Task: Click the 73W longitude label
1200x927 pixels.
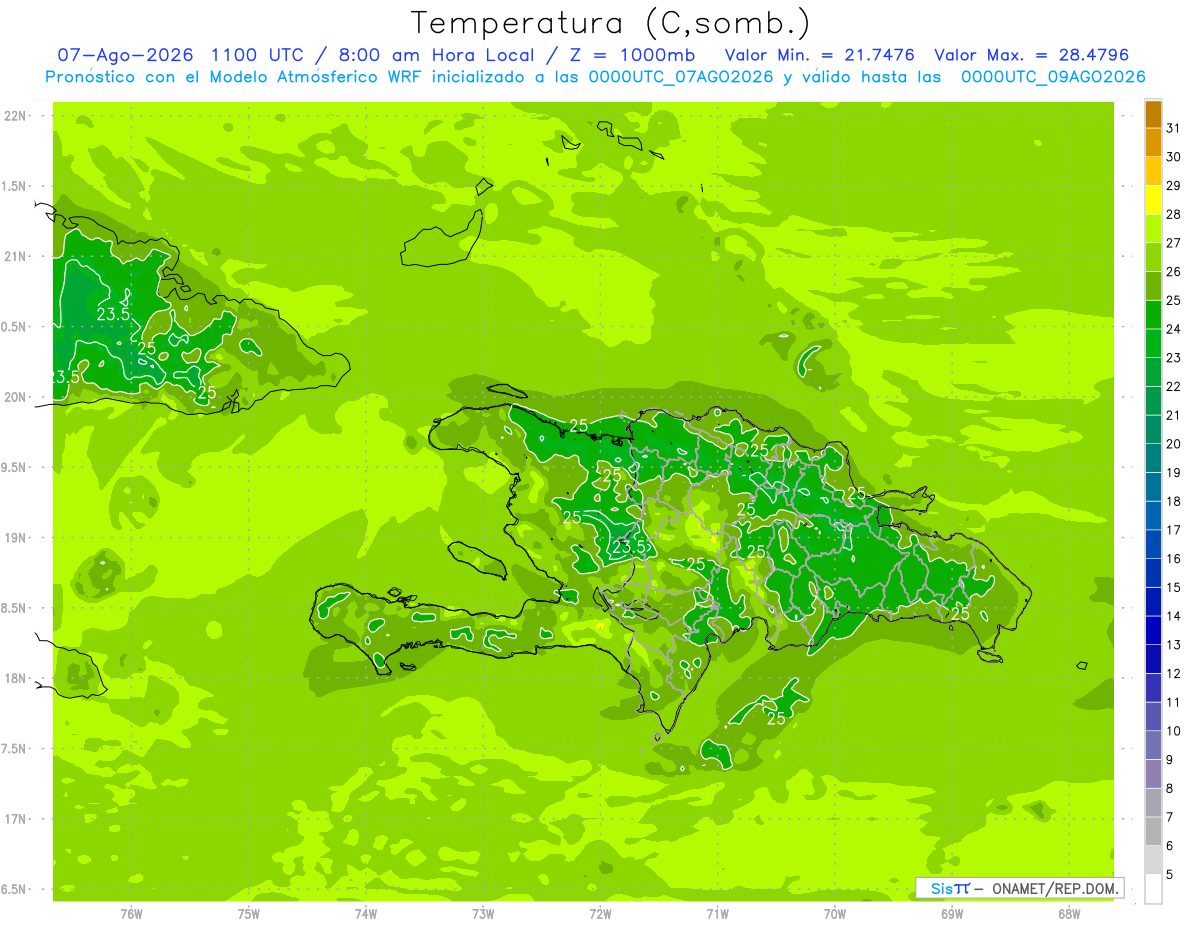Action: (x=483, y=914)
